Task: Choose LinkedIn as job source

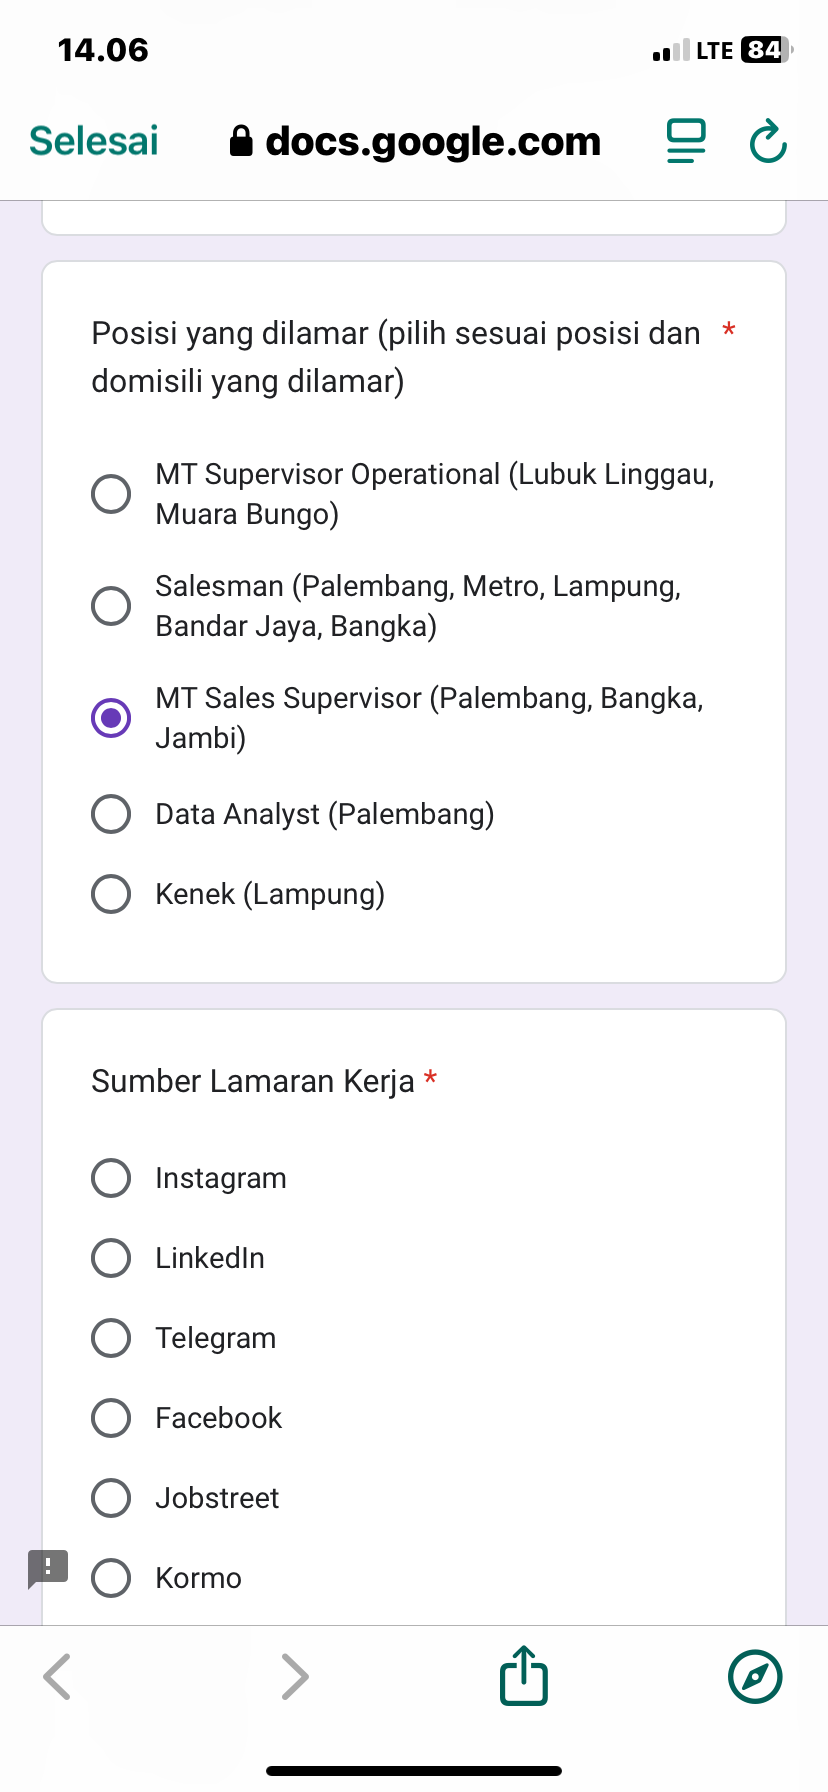Action: [111, 1258]
